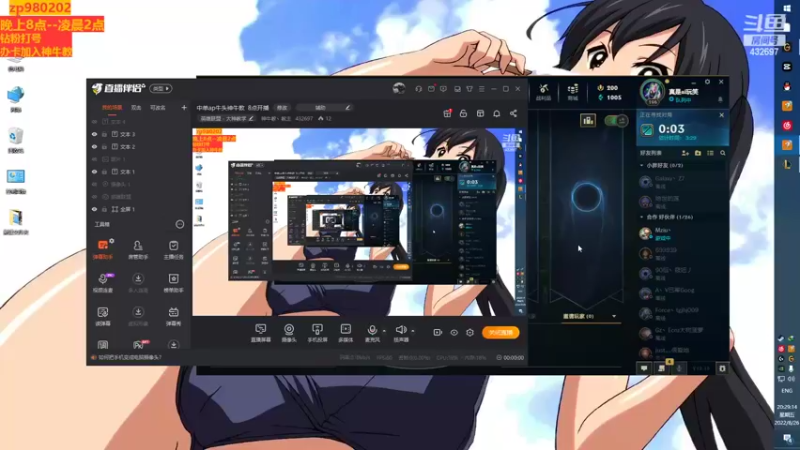This screenshot has height=450, width=800.
Task: Mute the 麦克风 microphone icon
Action: (x=372, y=330)
